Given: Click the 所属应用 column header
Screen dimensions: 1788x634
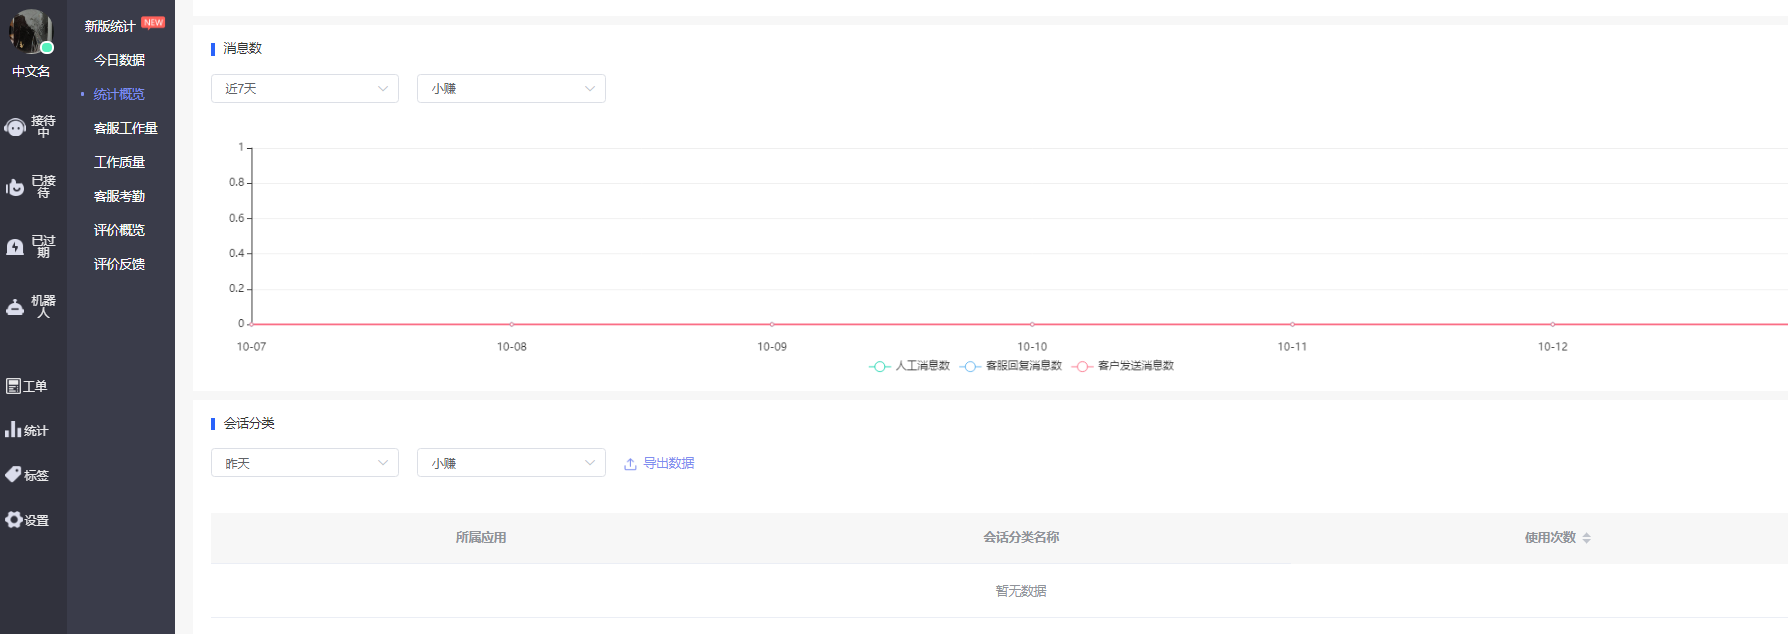Looking at the screenshot, I should pyautogui.click(x=481, y=538).
